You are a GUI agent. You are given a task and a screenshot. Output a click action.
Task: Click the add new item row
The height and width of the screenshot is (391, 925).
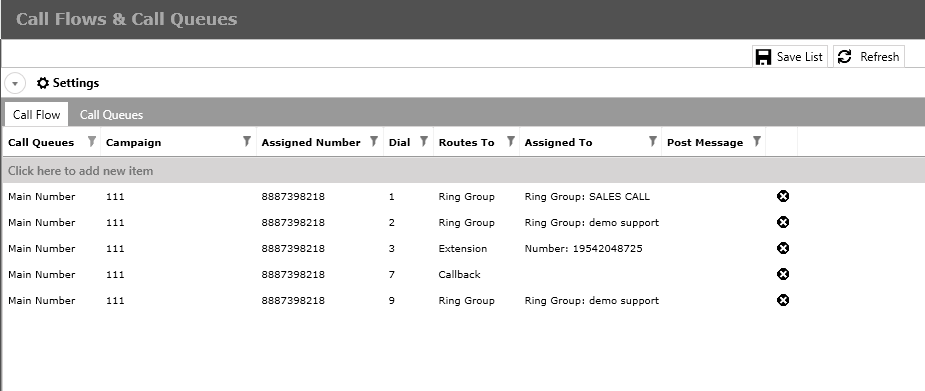[x=462, y=171]
